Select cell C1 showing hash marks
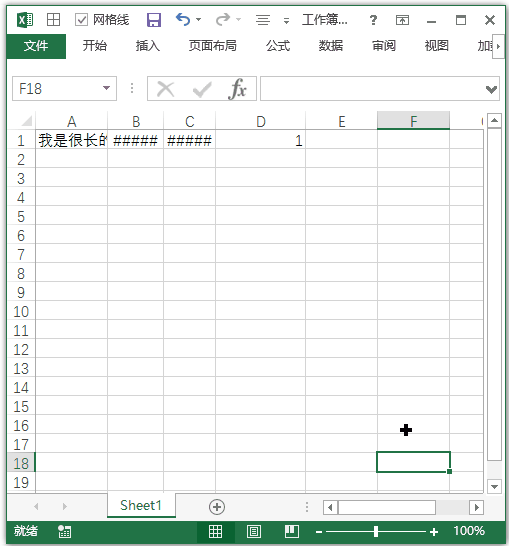509x546 pixels. click(x=189, y=140)
